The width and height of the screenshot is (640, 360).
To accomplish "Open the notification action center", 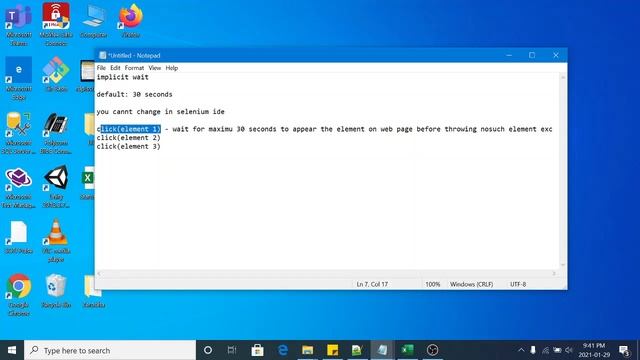I will [x=624, y=350].
